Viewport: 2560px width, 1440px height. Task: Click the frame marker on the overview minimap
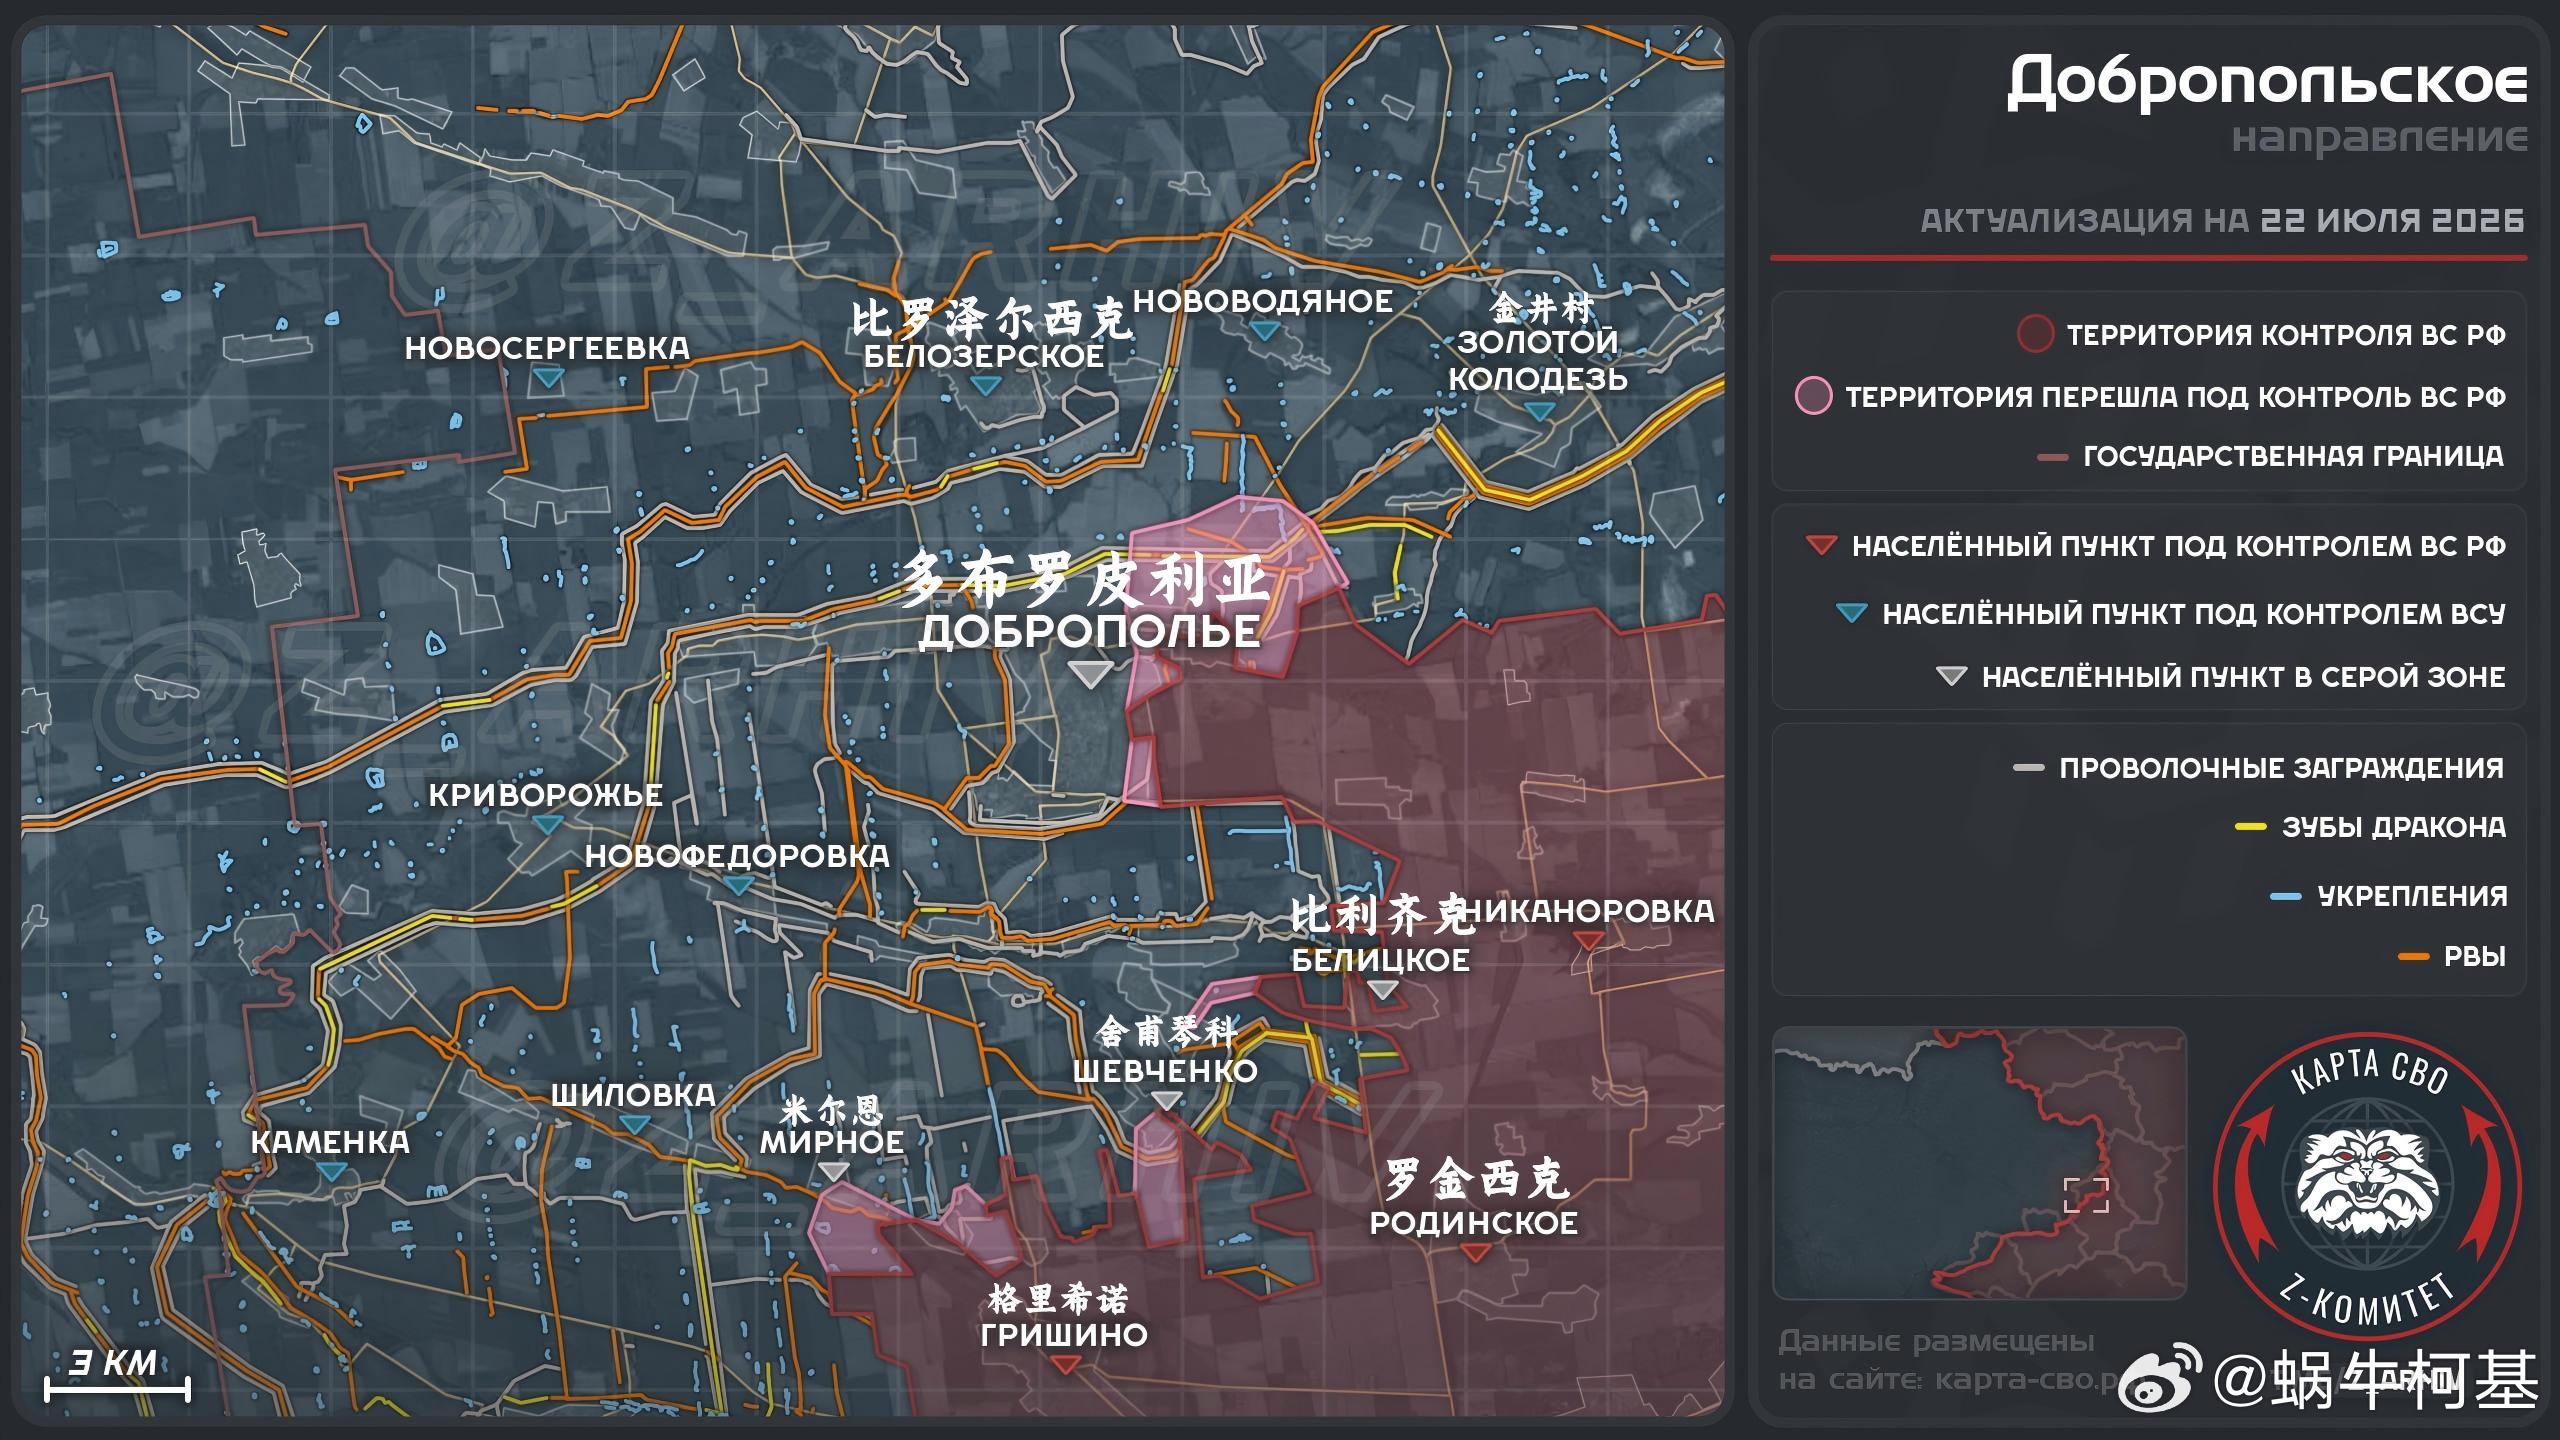[2086, 1195]
